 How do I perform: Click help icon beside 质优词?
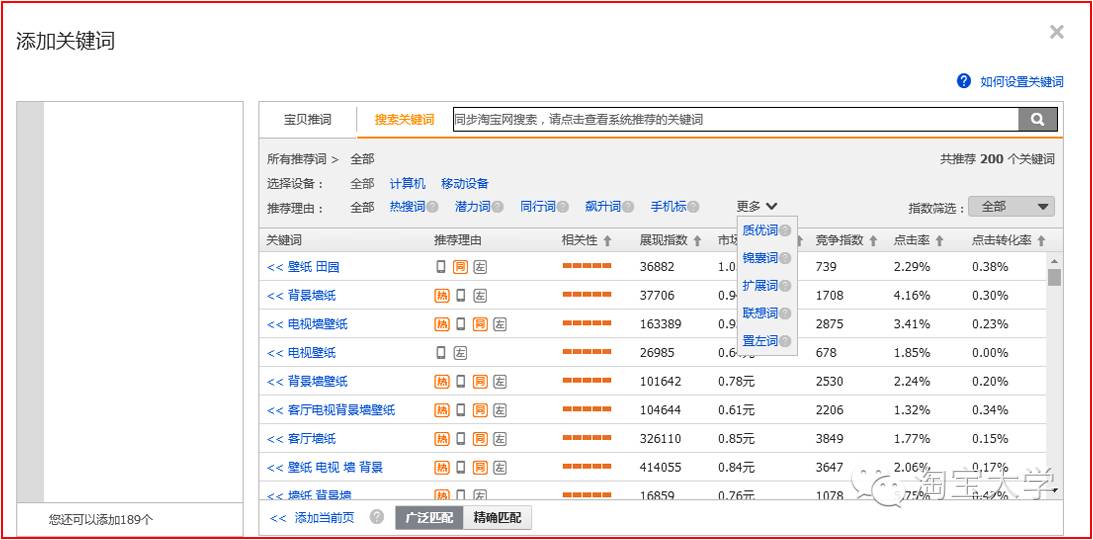786,231
